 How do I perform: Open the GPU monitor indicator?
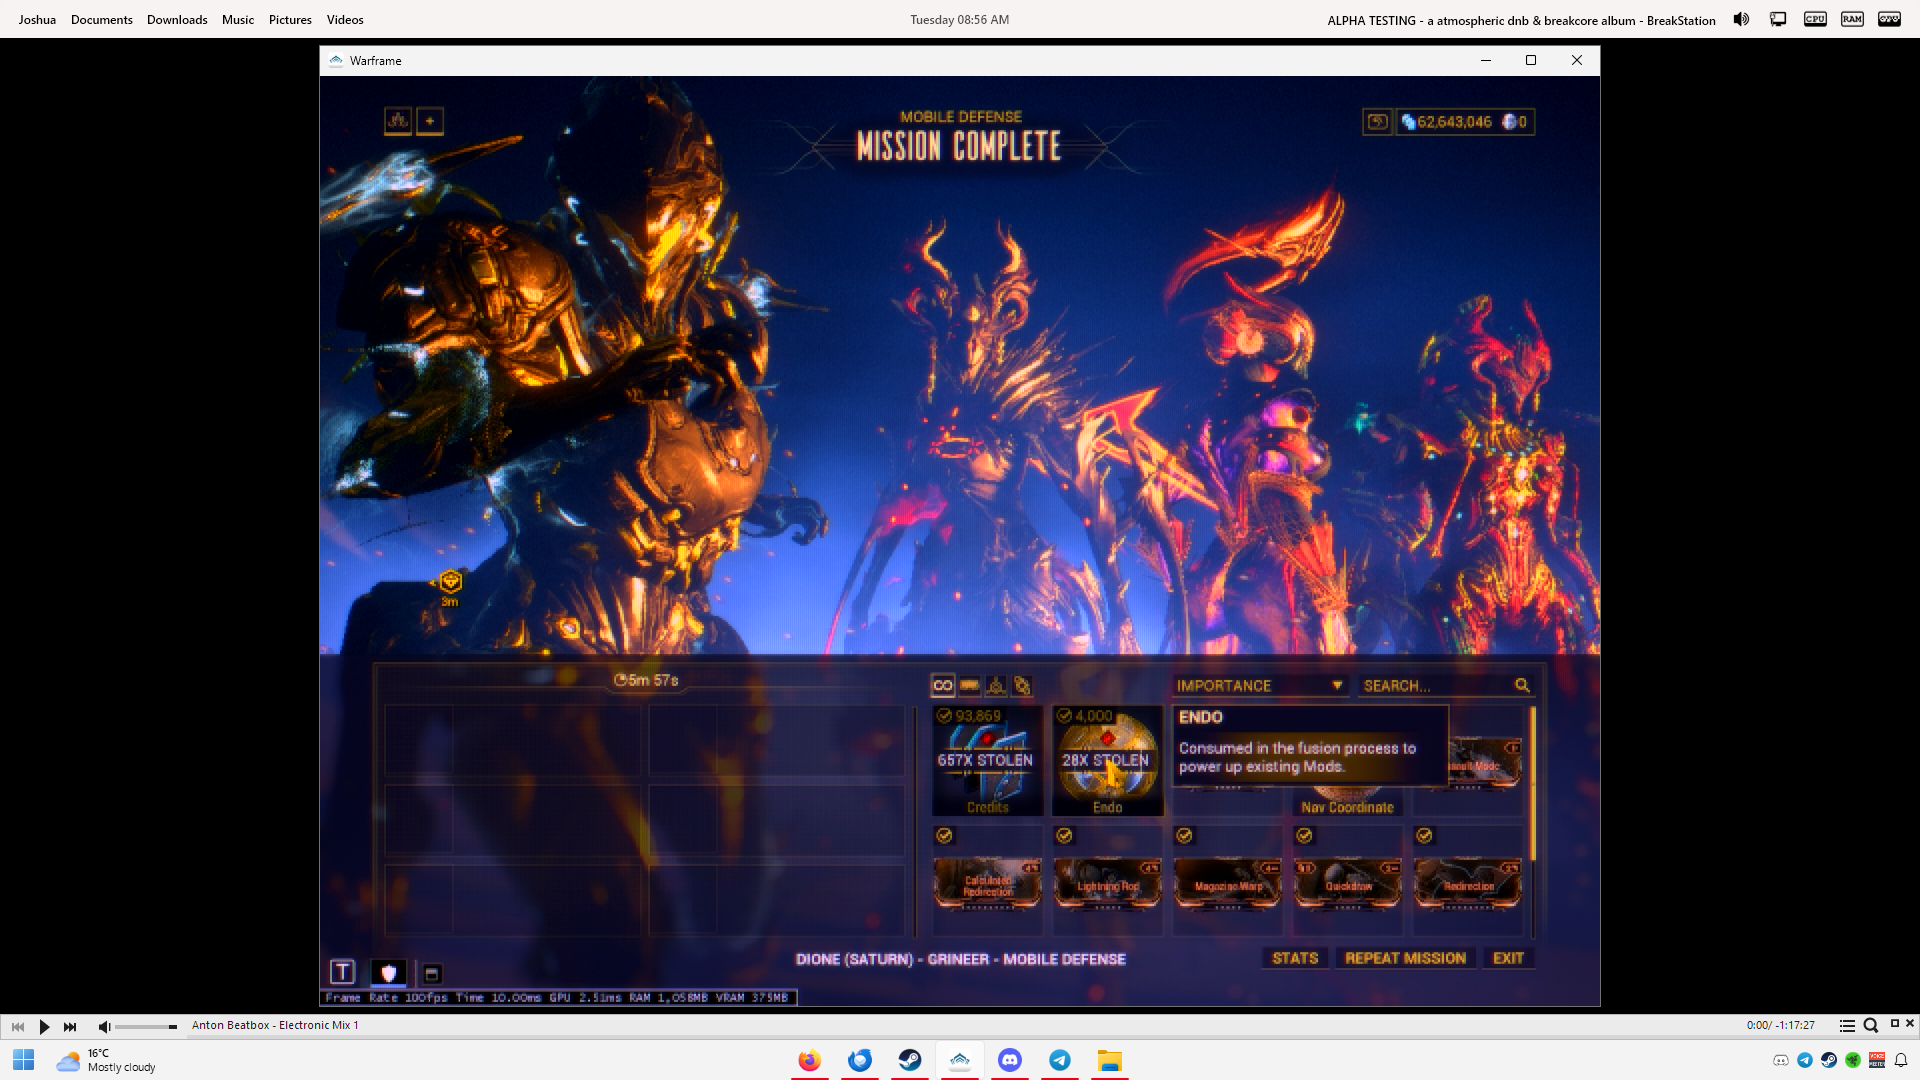point(1889,19)
